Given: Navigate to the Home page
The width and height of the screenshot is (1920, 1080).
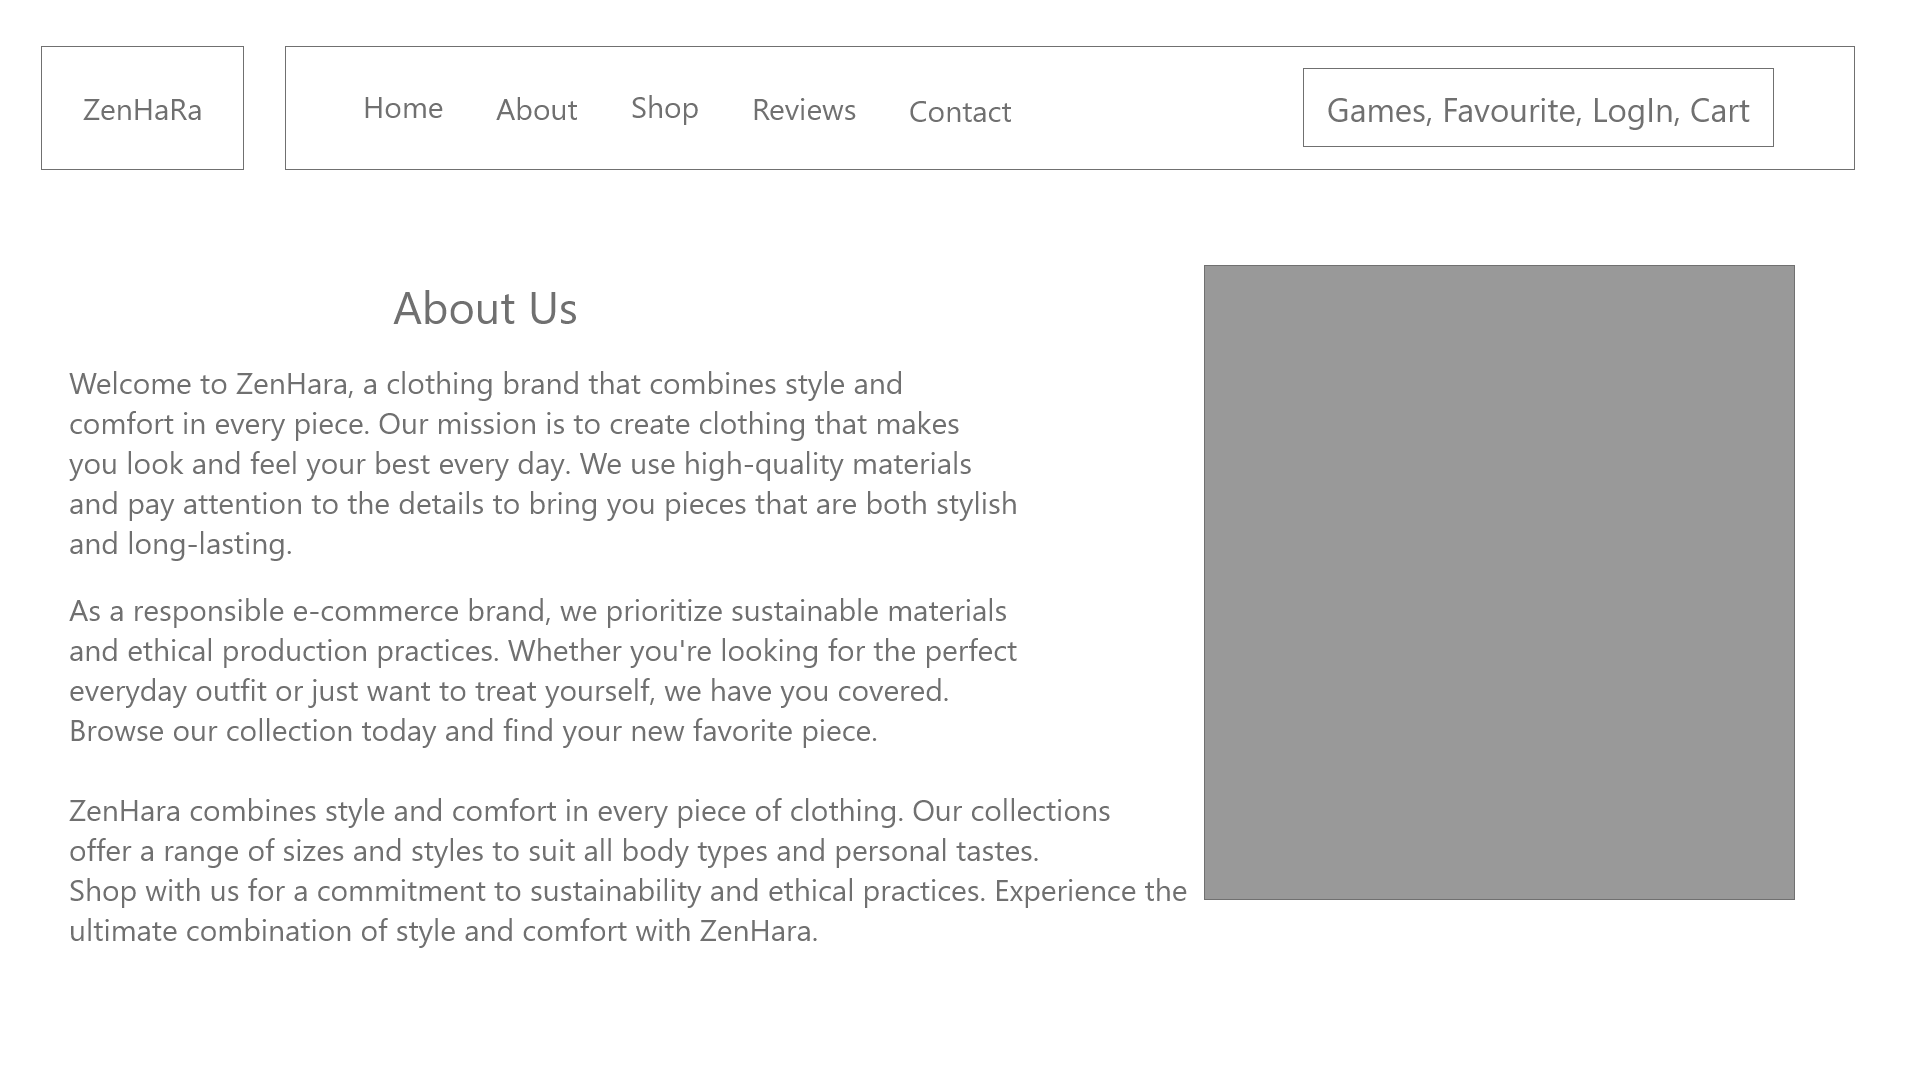Looking at the screenshot, I should (x=402, y=108).
